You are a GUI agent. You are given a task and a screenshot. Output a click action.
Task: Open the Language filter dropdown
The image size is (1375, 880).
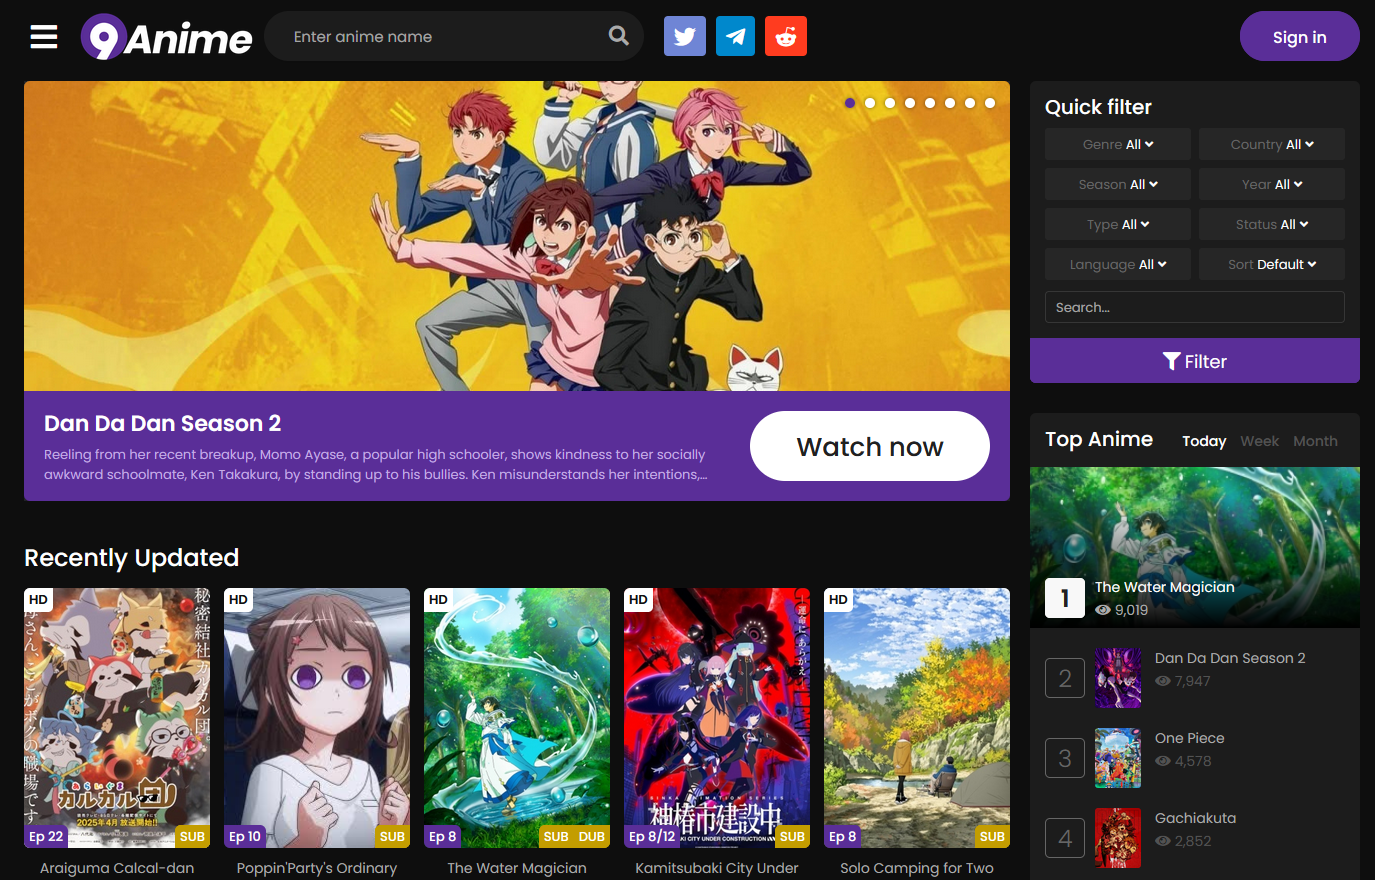tap(1118, 264)
